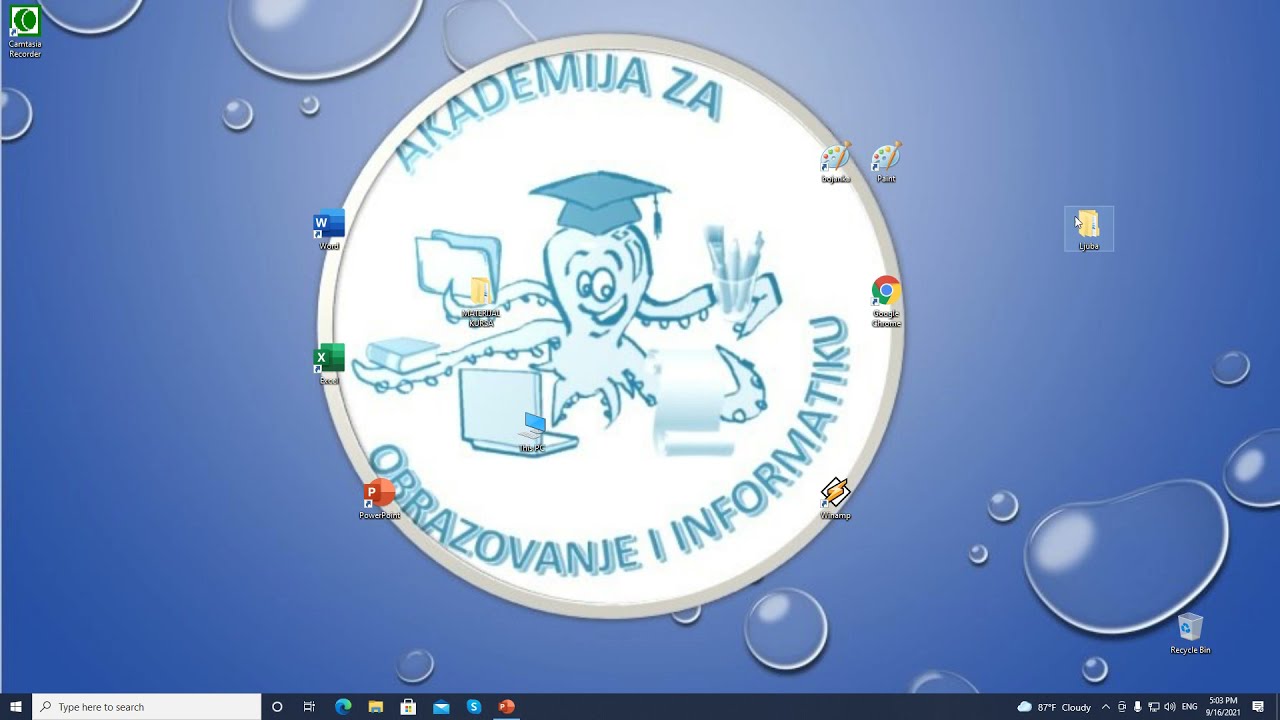This screenshot has width=1280, height=720.
Task: Open Task View on the taskbar
Action: (309, 707)
